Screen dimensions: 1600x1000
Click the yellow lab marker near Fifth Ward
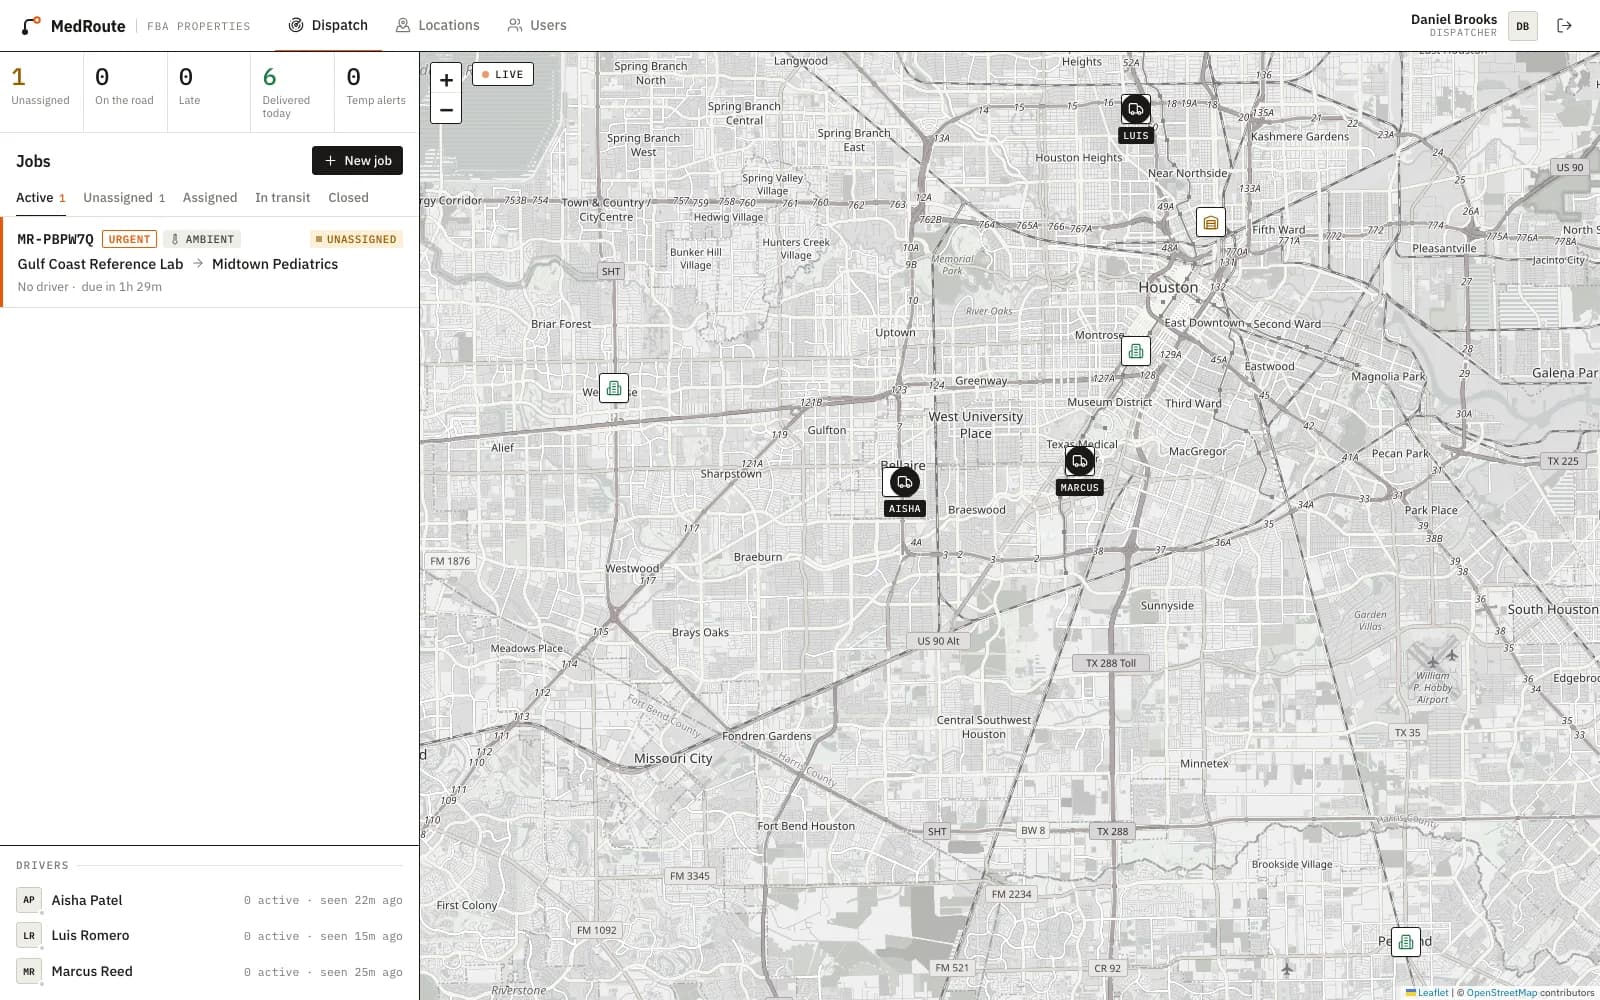pyautogui.click(x=1211, y=222)
